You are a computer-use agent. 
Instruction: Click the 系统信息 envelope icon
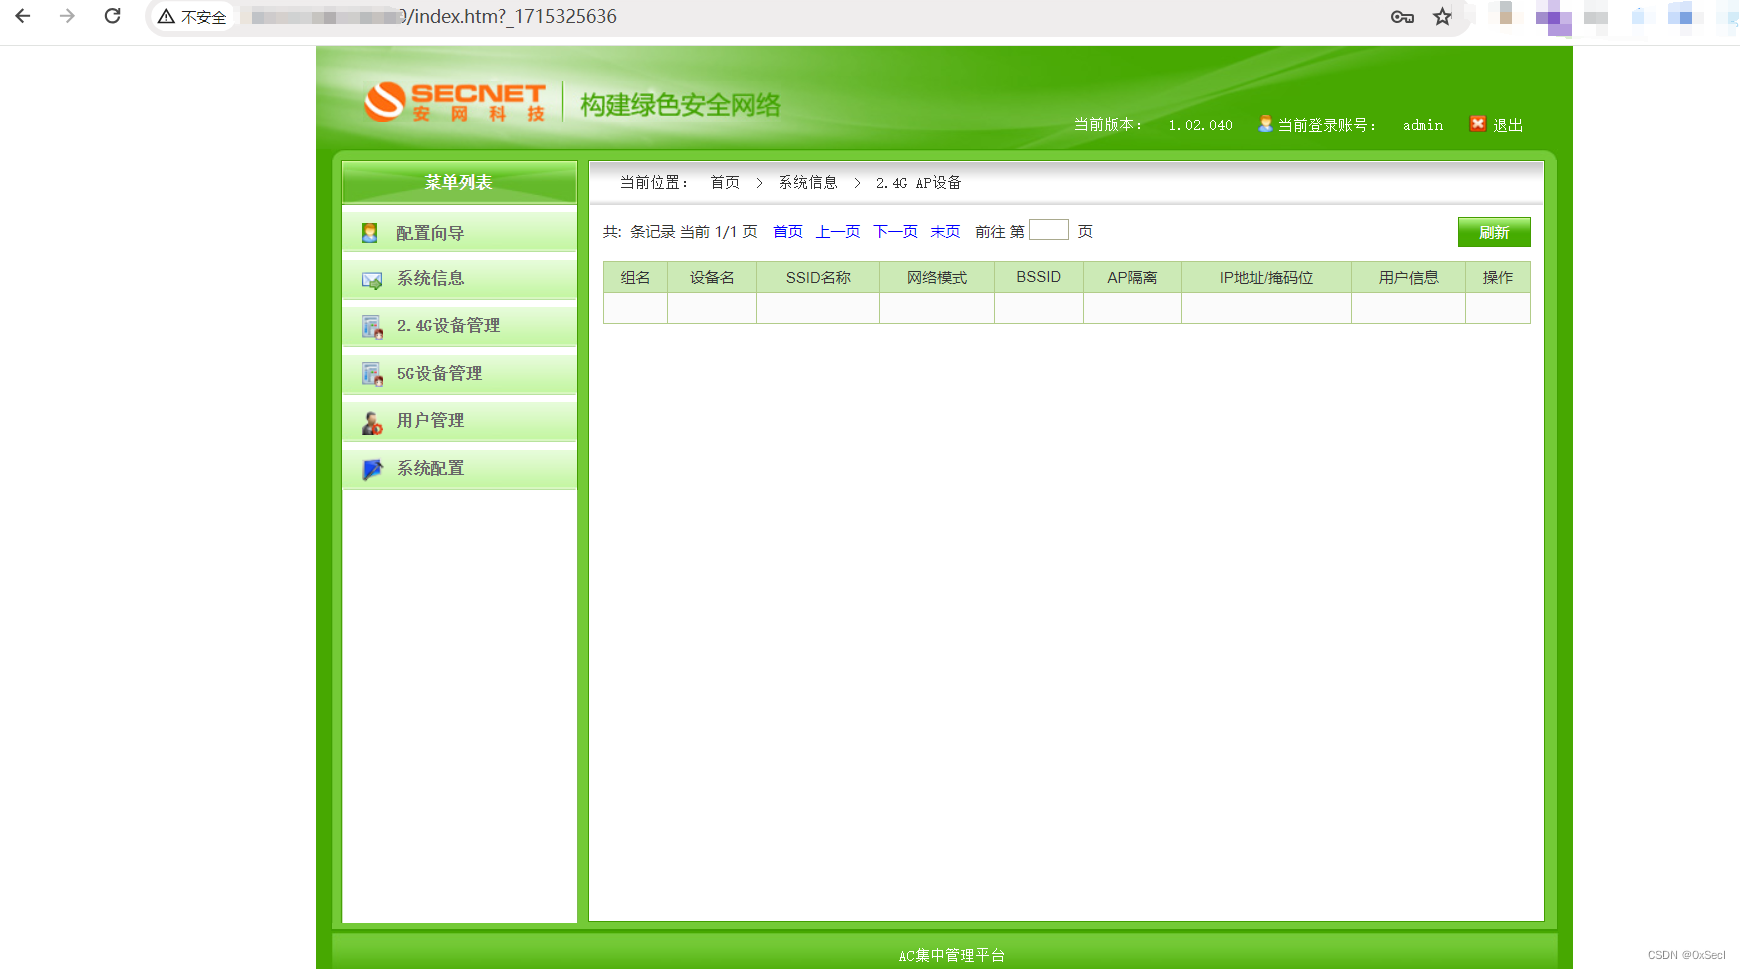pos(372,280)
